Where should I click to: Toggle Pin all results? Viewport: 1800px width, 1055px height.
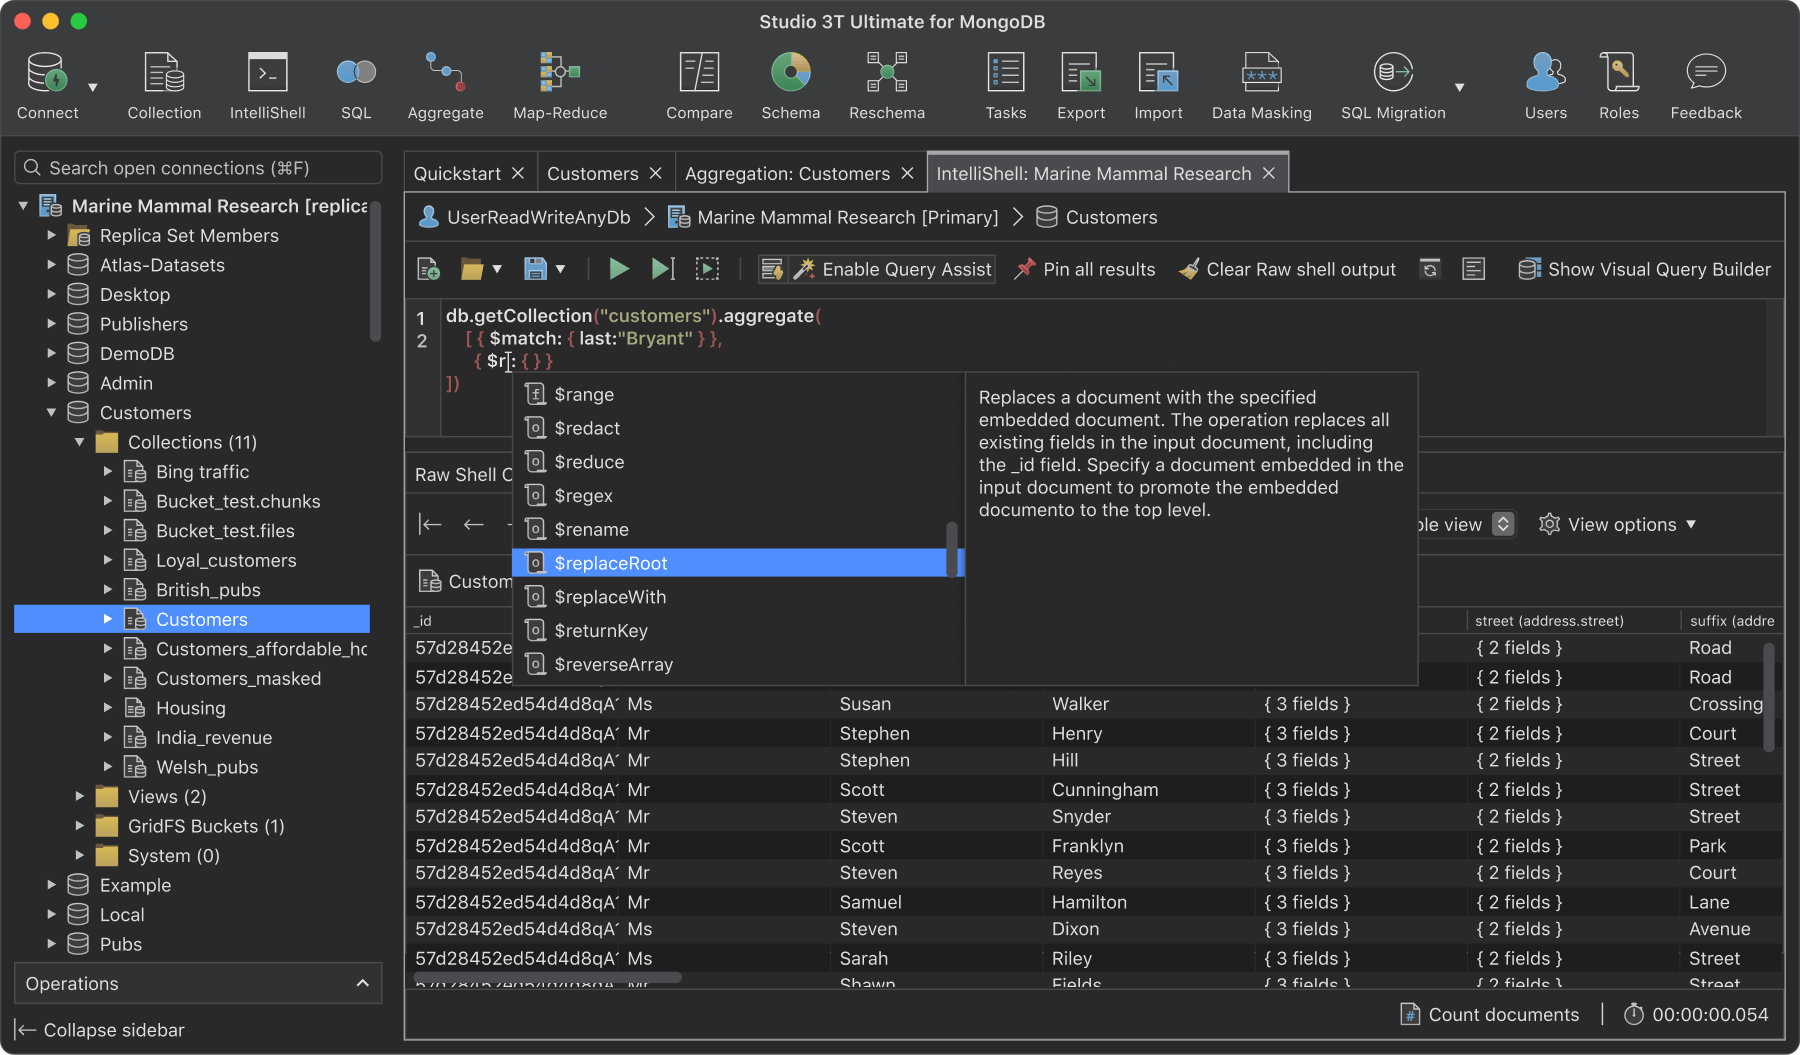point(1085,268)
